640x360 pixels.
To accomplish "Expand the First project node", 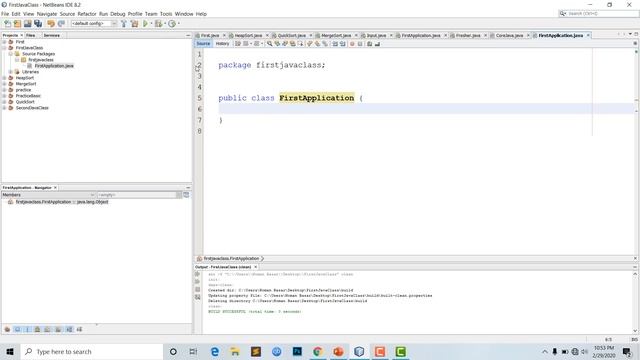I will click(4, 42).
